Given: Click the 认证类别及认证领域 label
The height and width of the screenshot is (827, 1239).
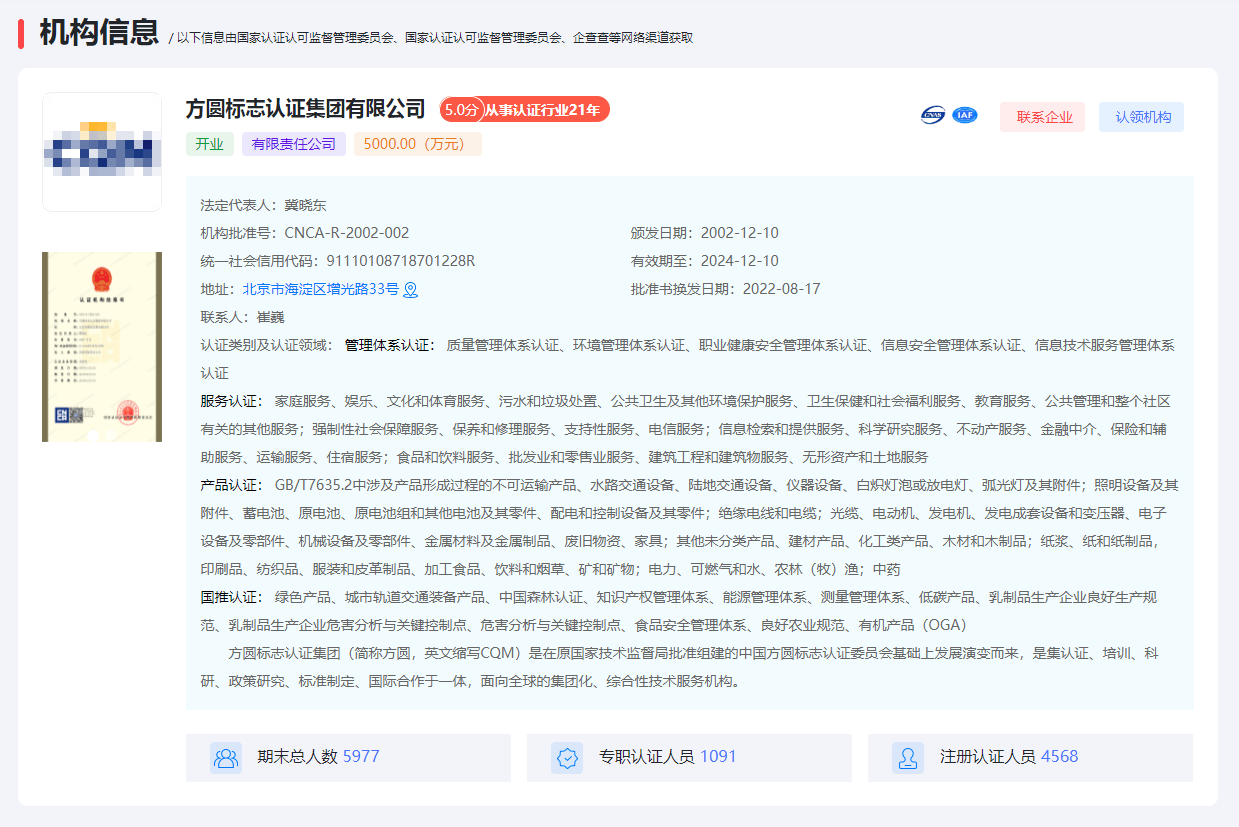Looking at the screenshot, I should click(267, 345).
